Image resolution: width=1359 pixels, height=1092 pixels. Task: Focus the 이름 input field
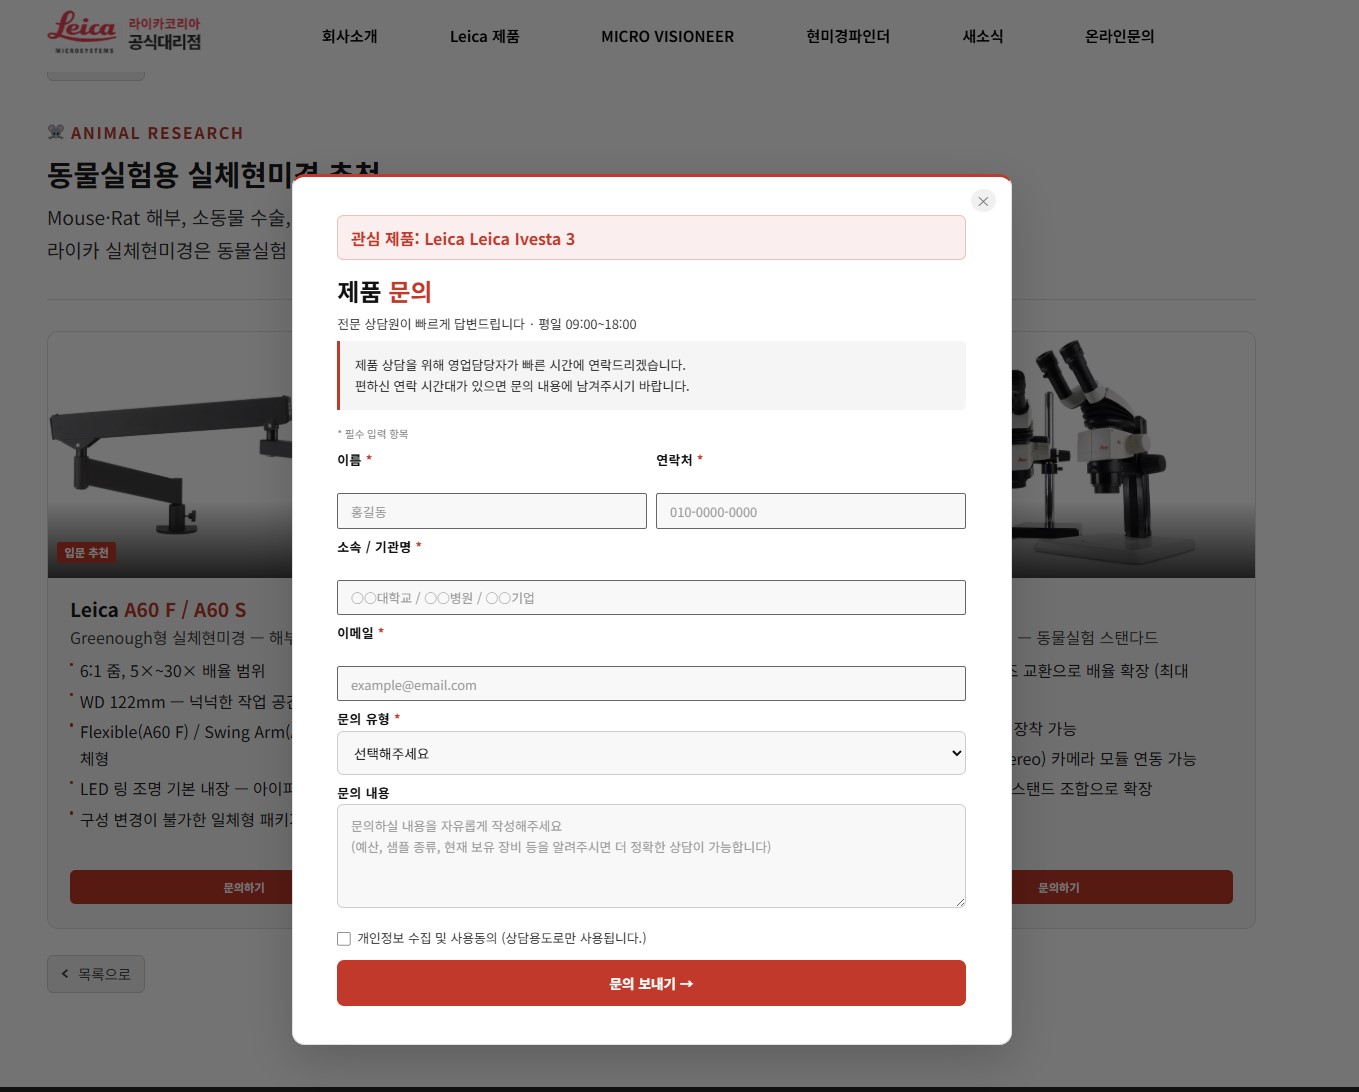[x=492, y=511]
